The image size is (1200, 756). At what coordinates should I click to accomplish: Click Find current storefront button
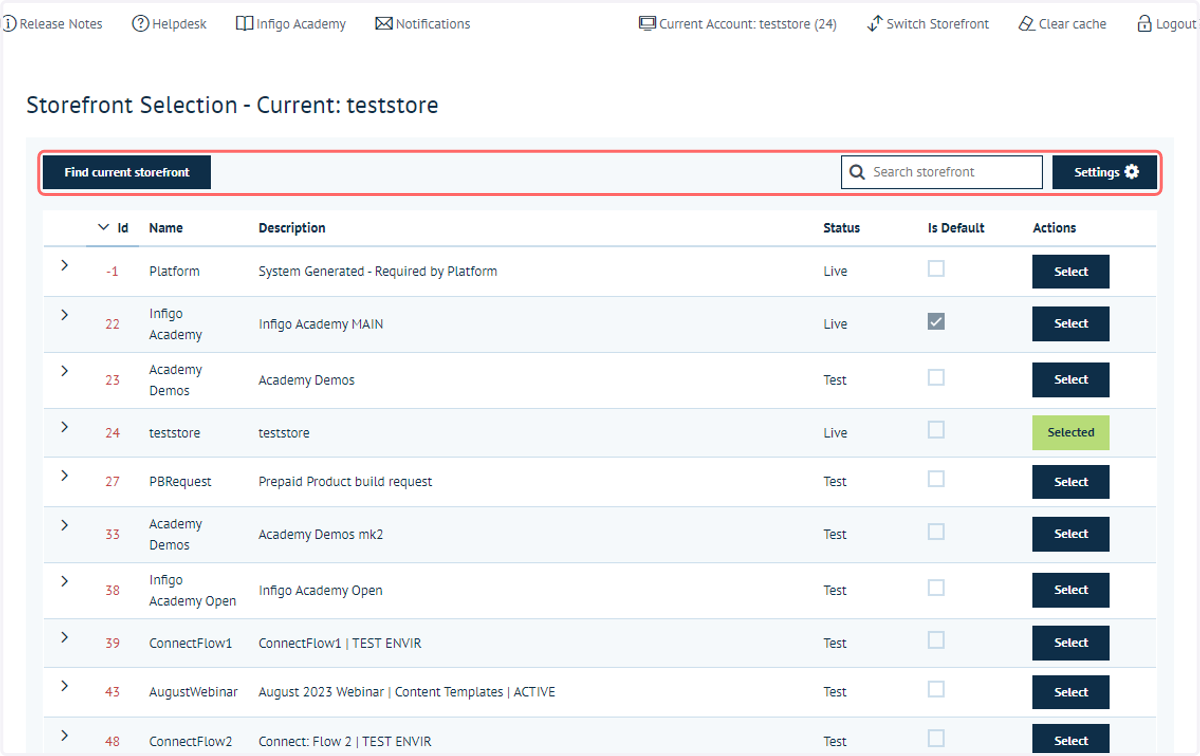[x=127, y=172]
